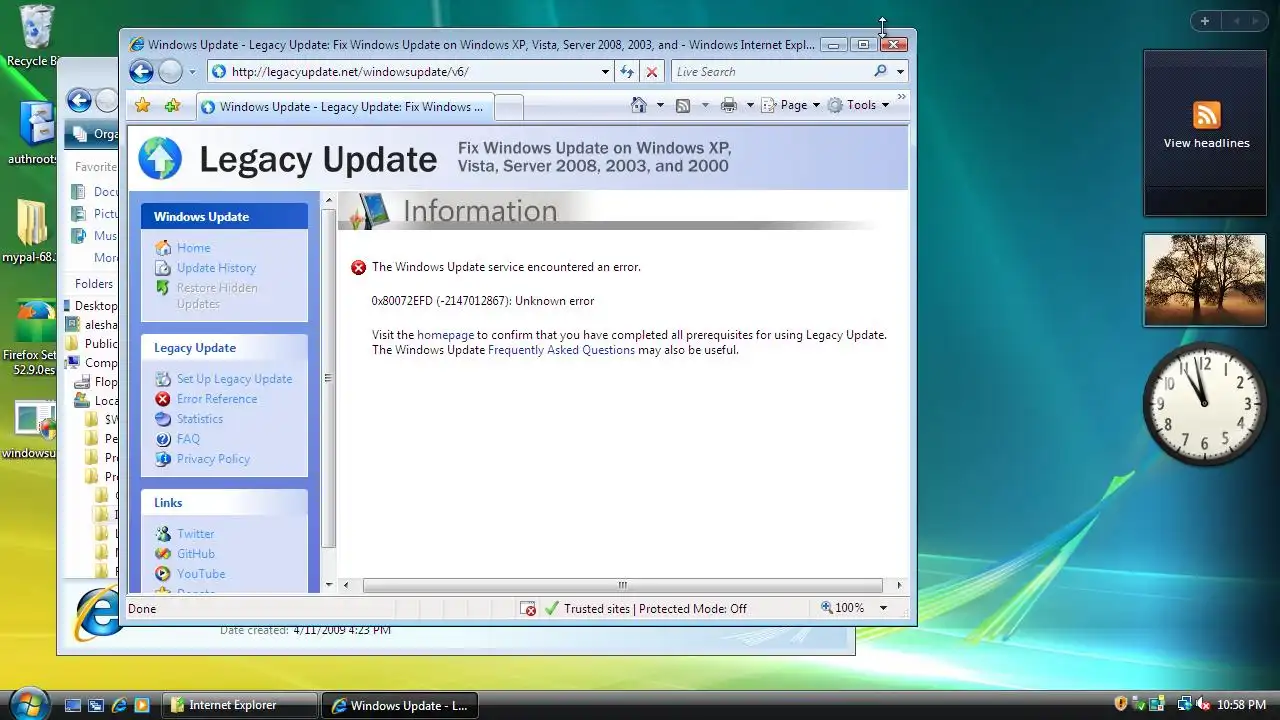Click the Live Search magnifier icon
The width and height of the screenshot is (1280, 720).
click(x=880, y=71)
